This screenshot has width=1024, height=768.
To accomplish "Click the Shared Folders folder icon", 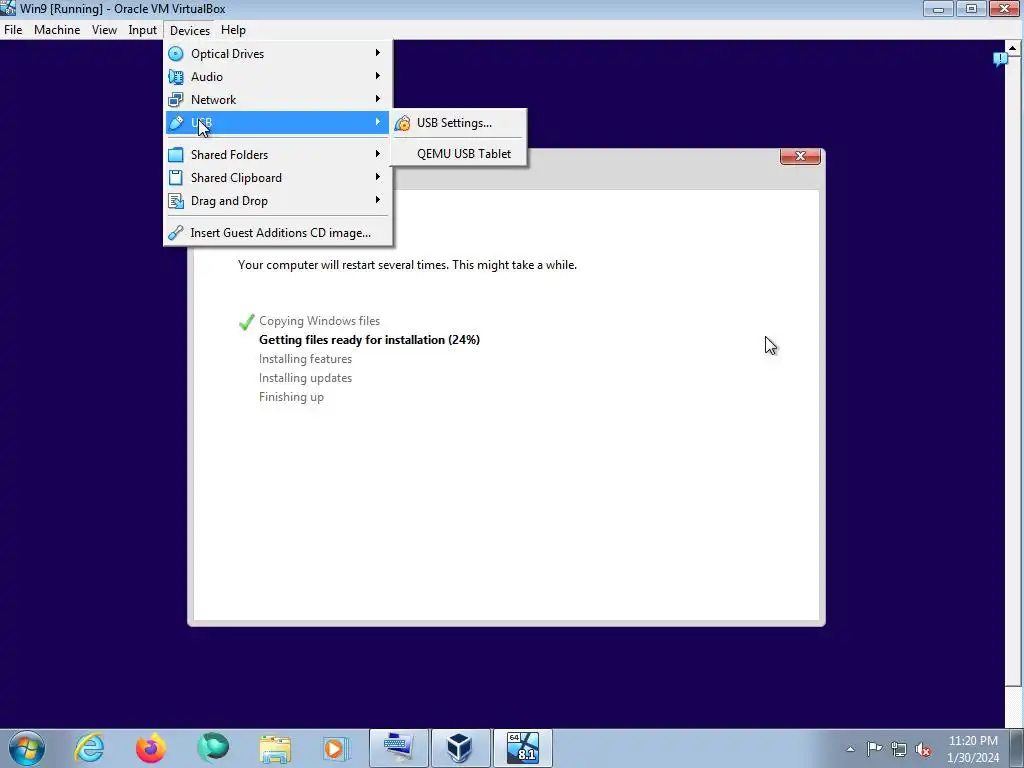I will (x=176, y=155).
